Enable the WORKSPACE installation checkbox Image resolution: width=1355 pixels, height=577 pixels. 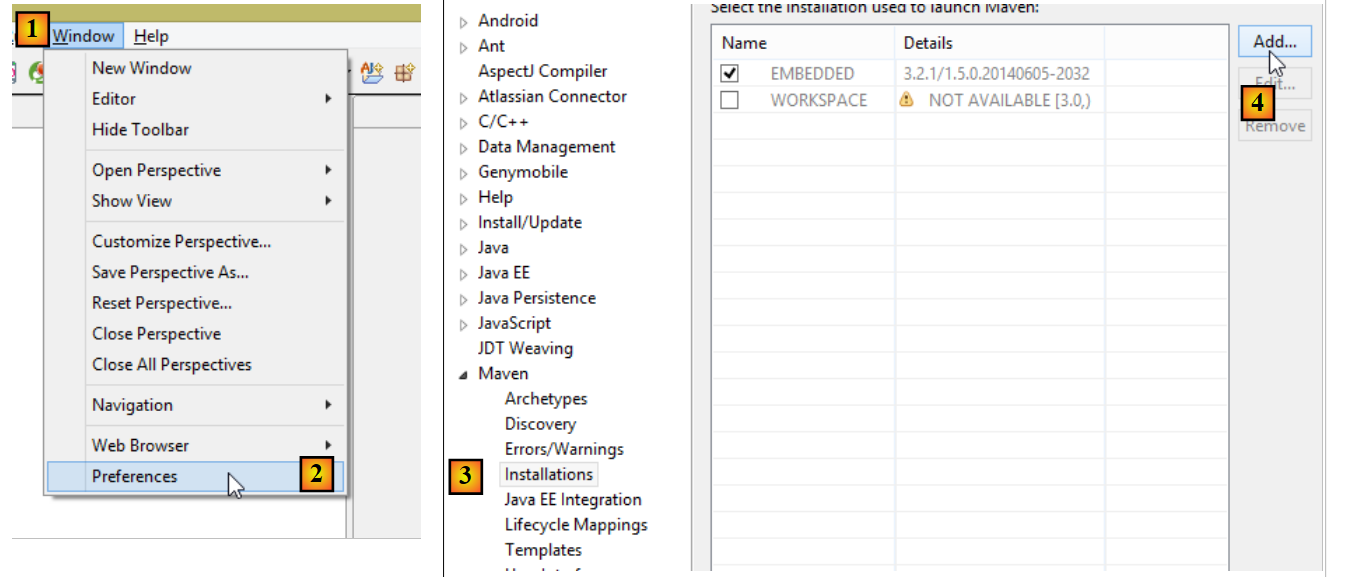(730, 100)
